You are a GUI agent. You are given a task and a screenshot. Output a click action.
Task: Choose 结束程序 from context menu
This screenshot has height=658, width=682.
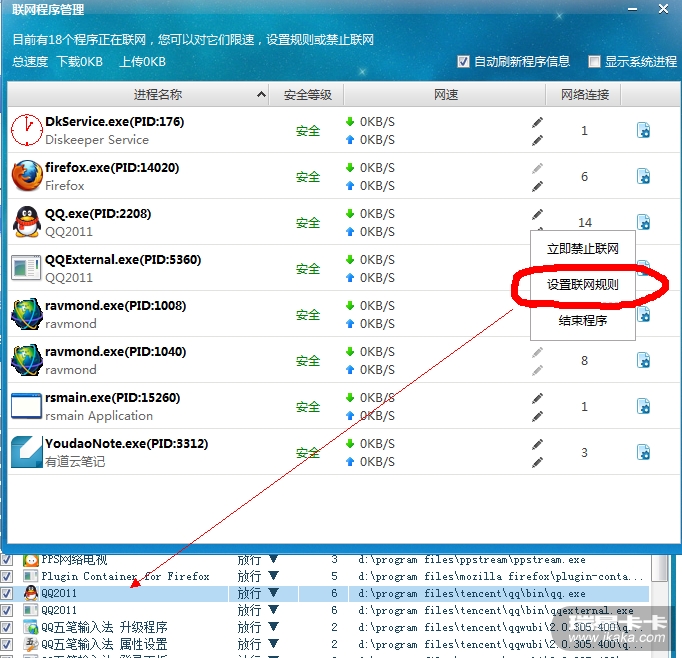[x=582, y=321]
